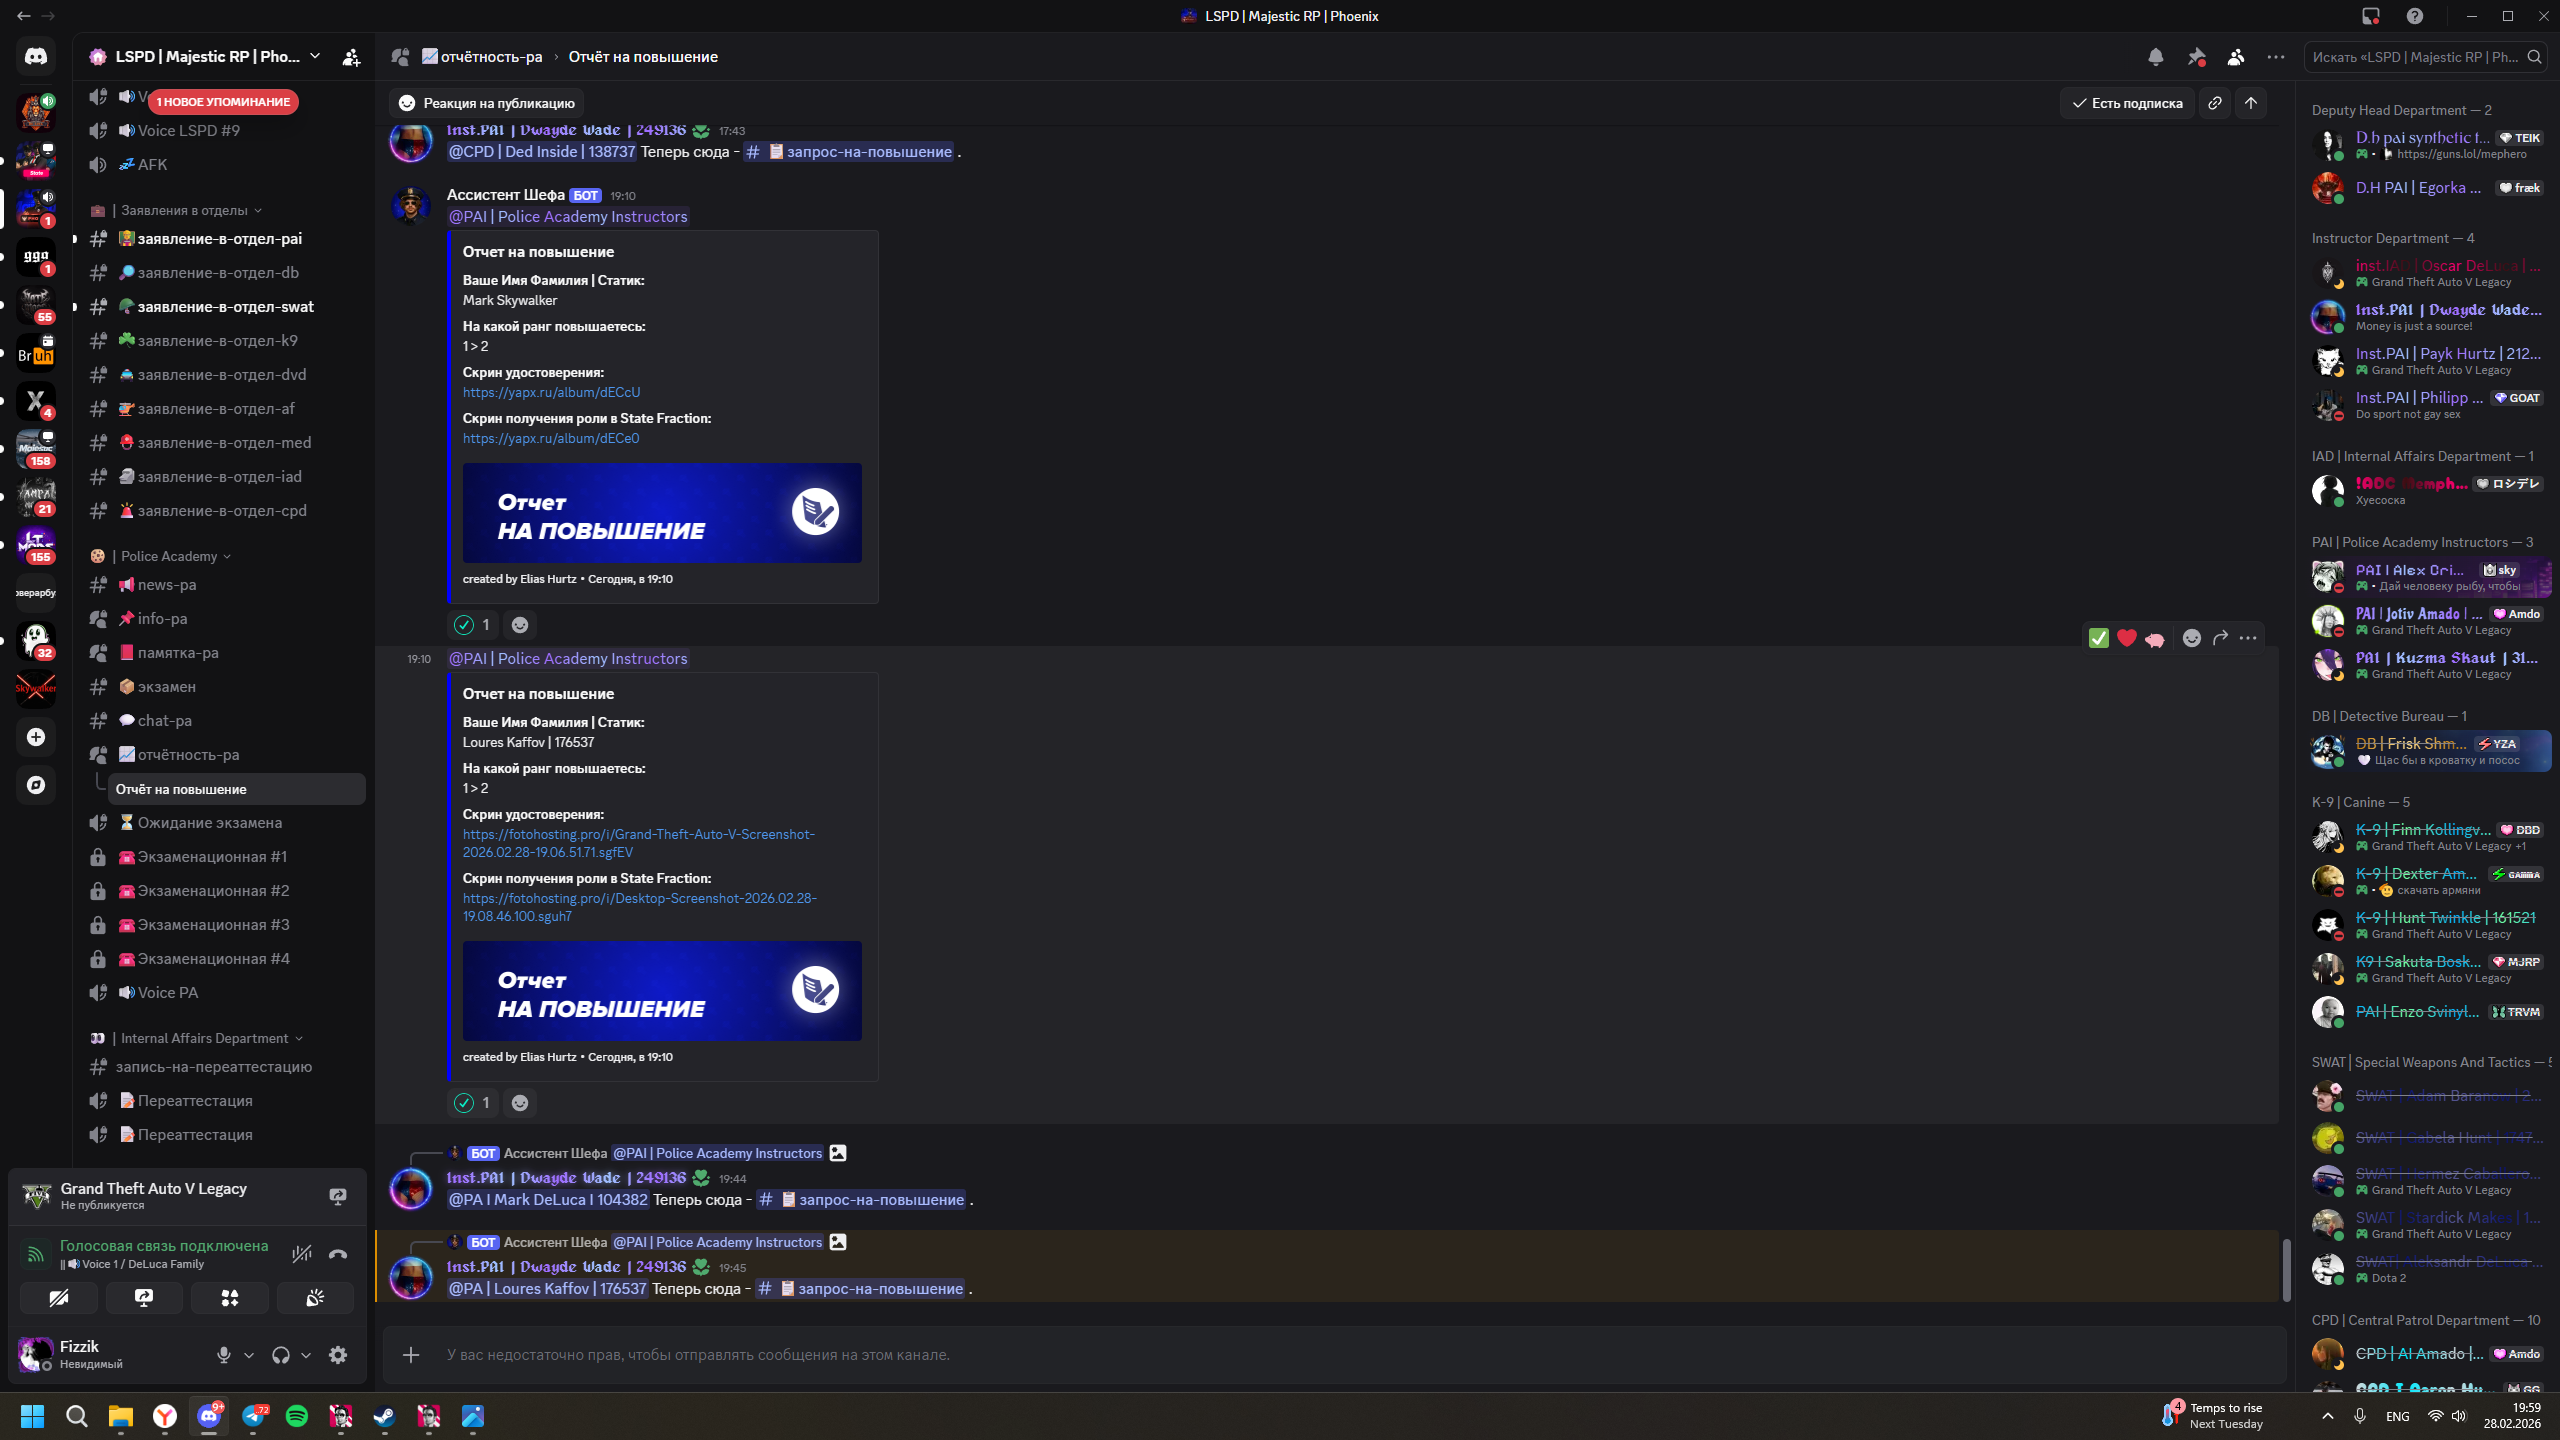Click the copy link icon
Viewport: 2560px width, 1440px height.
2215,103
